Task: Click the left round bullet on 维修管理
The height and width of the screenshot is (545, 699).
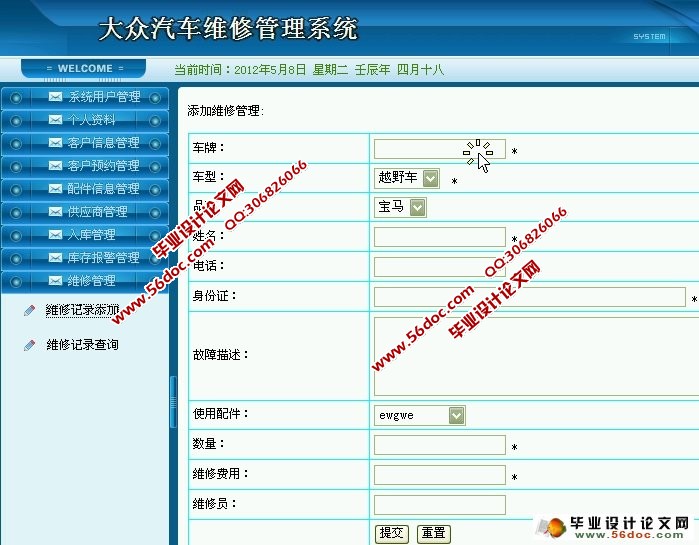Action: point(16,282)
